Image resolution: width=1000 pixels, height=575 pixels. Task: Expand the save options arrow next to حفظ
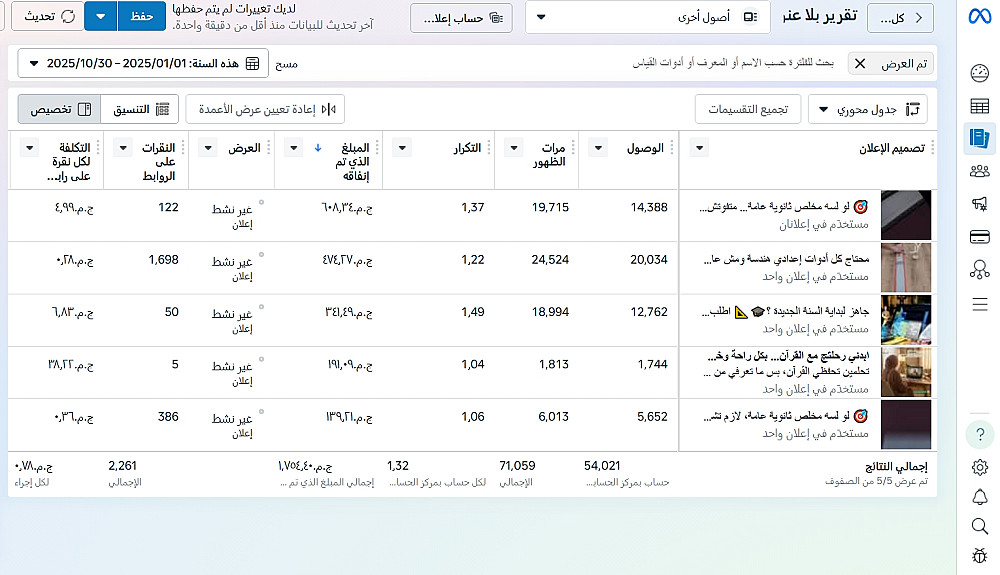coord(101,16)
